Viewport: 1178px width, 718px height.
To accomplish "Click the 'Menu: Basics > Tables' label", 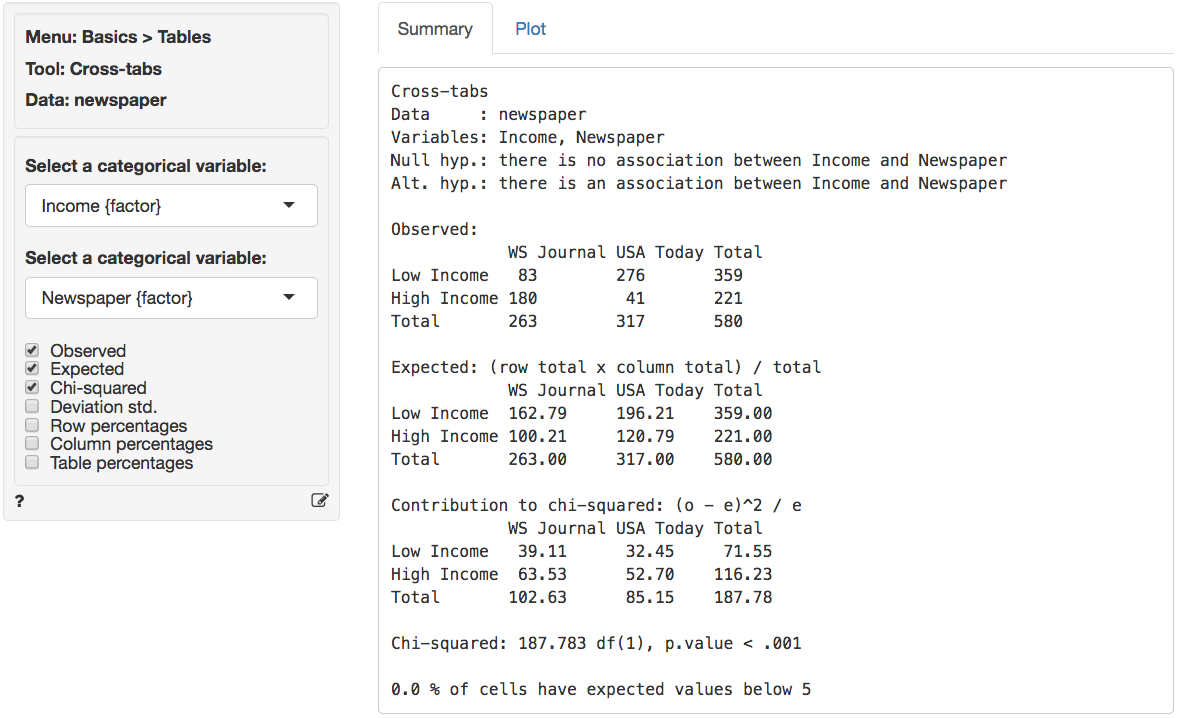I will tap(118, 38).
